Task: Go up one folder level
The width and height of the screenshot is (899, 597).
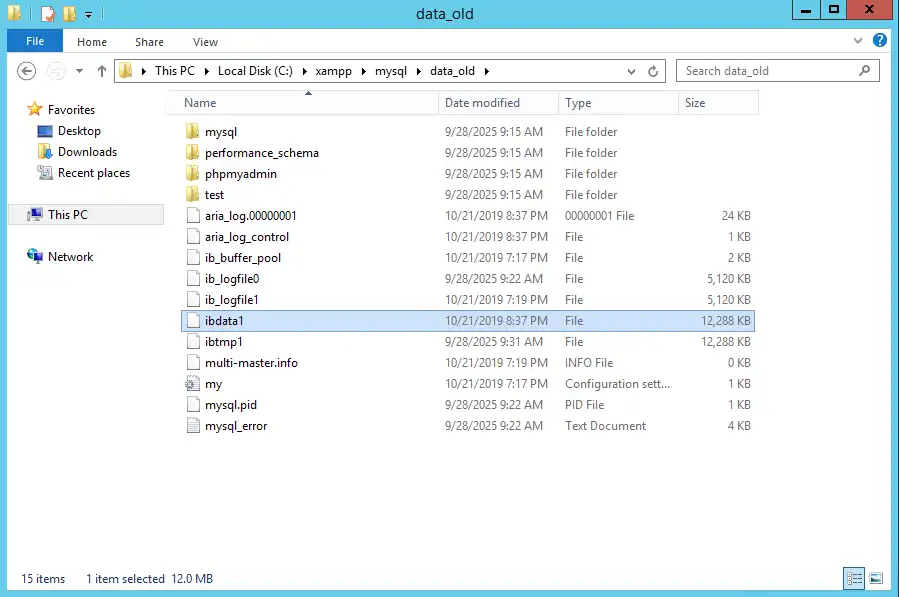Action: [101, 71]
